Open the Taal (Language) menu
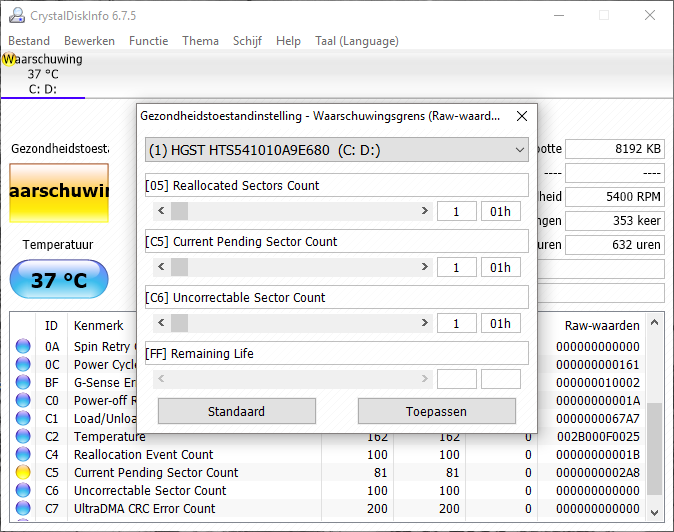The width and height of the screenshot is (674, 532). pos(356,41)
